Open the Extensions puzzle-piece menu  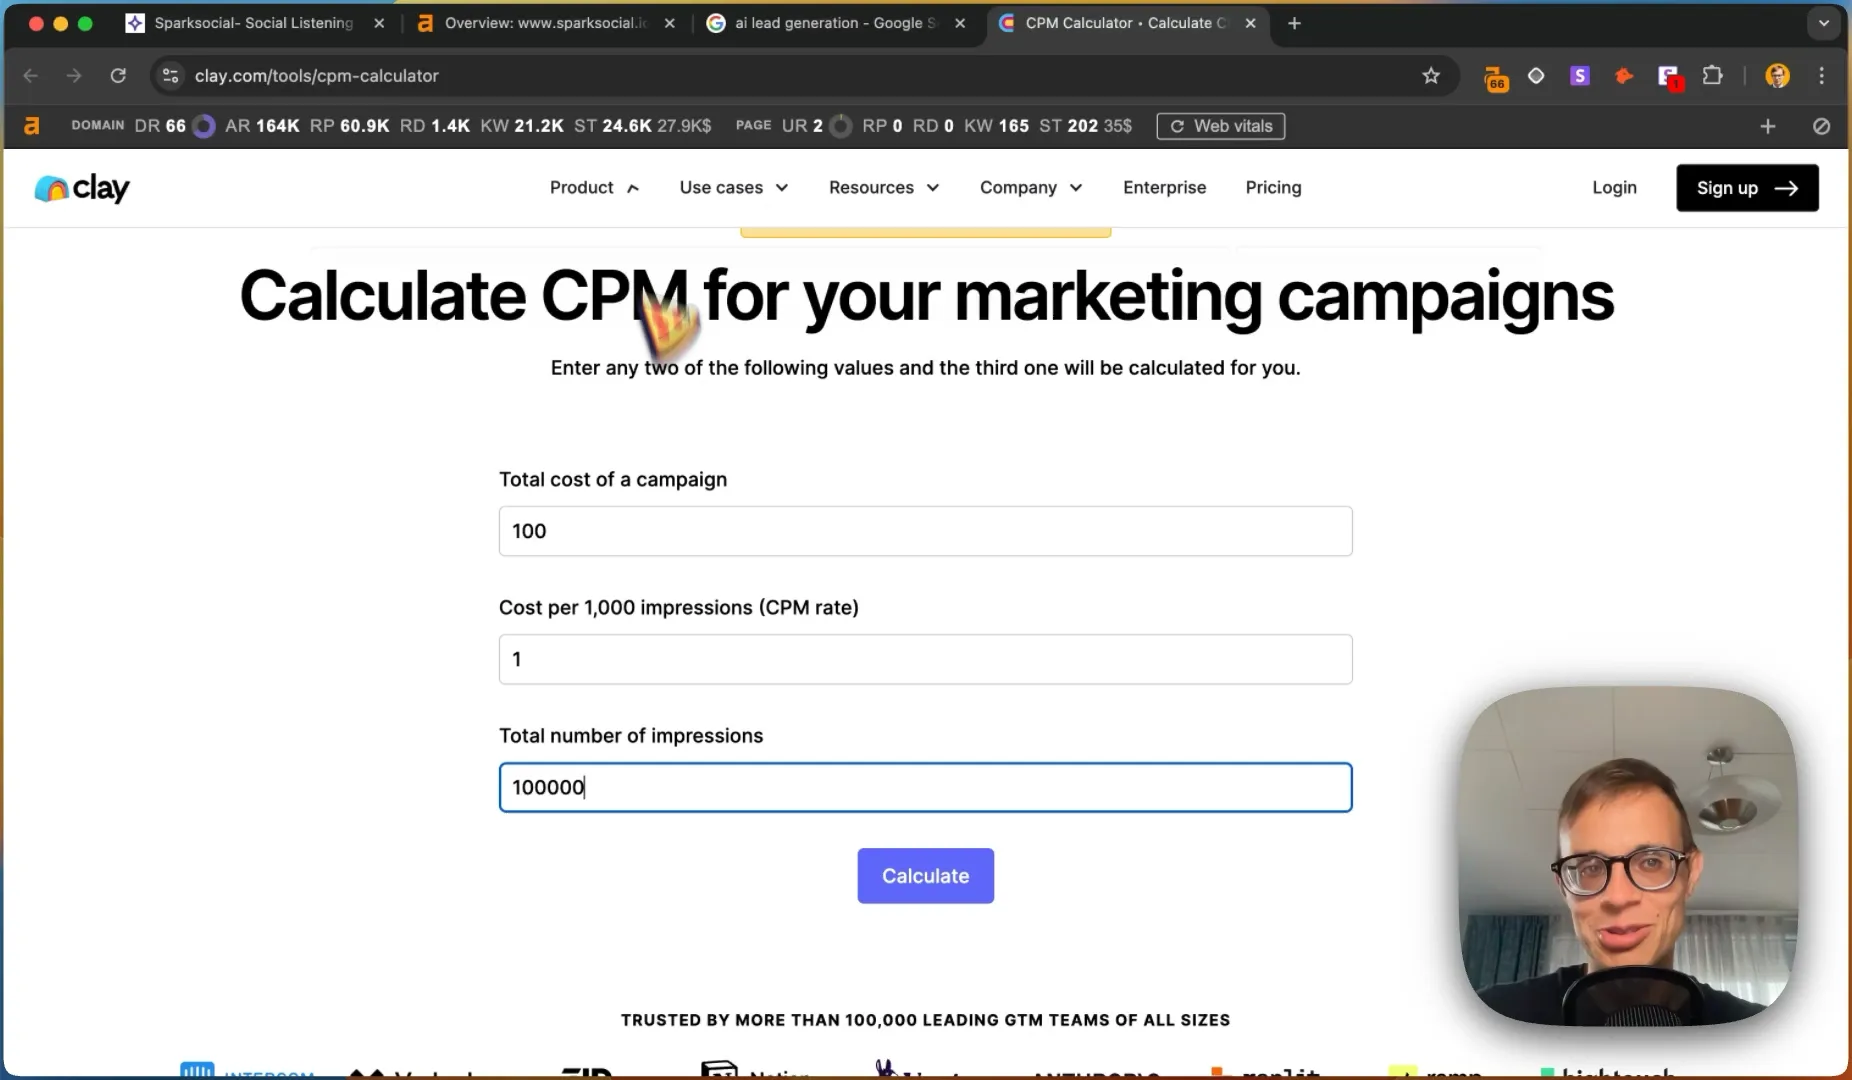tap(1713, 76)
